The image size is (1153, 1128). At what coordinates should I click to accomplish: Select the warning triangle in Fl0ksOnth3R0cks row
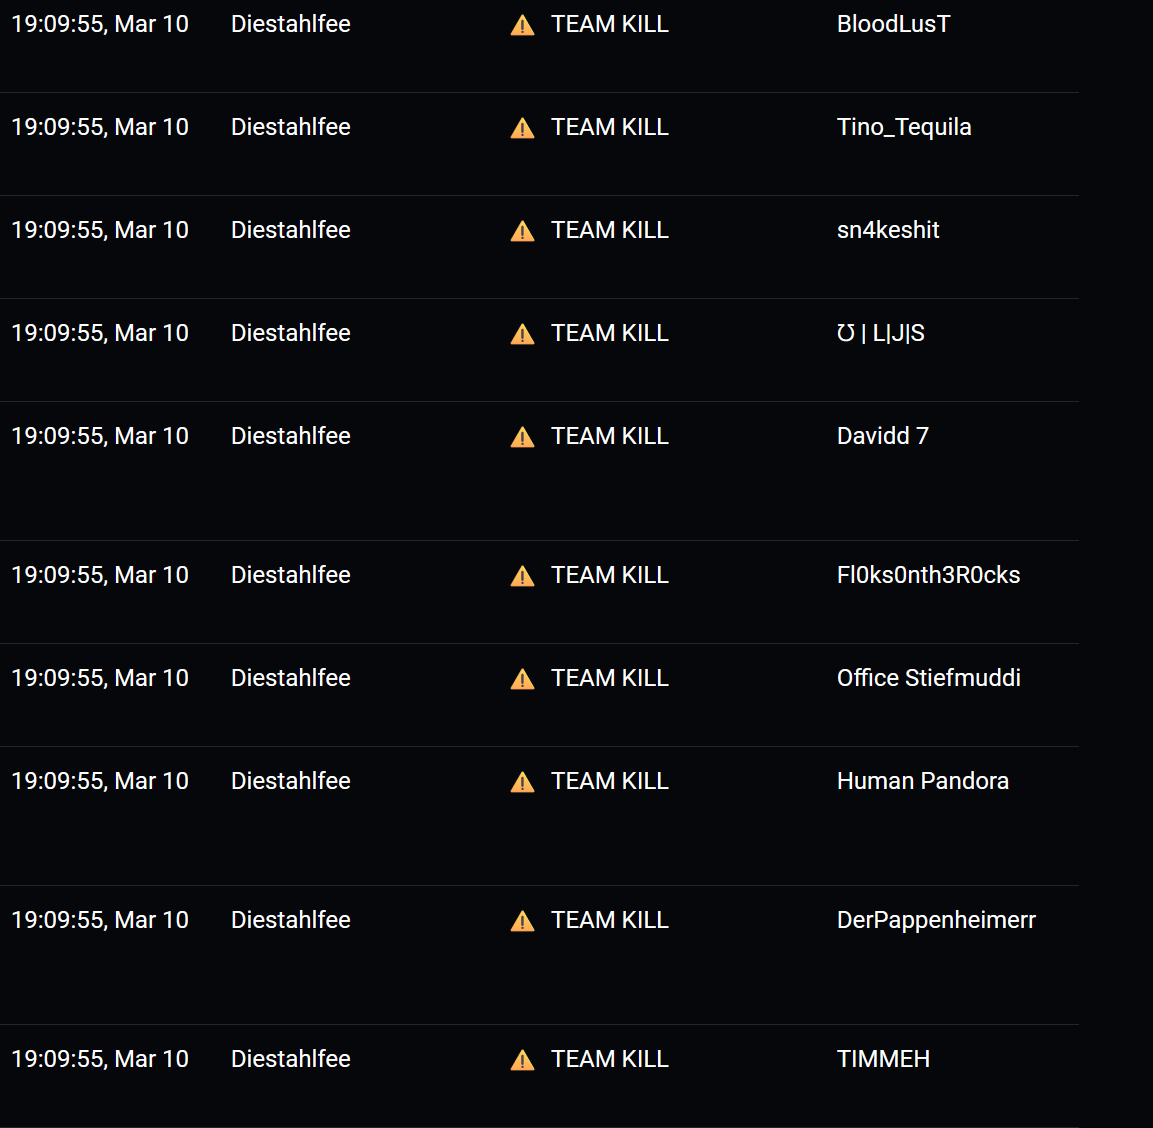click(x=522, y=576)
